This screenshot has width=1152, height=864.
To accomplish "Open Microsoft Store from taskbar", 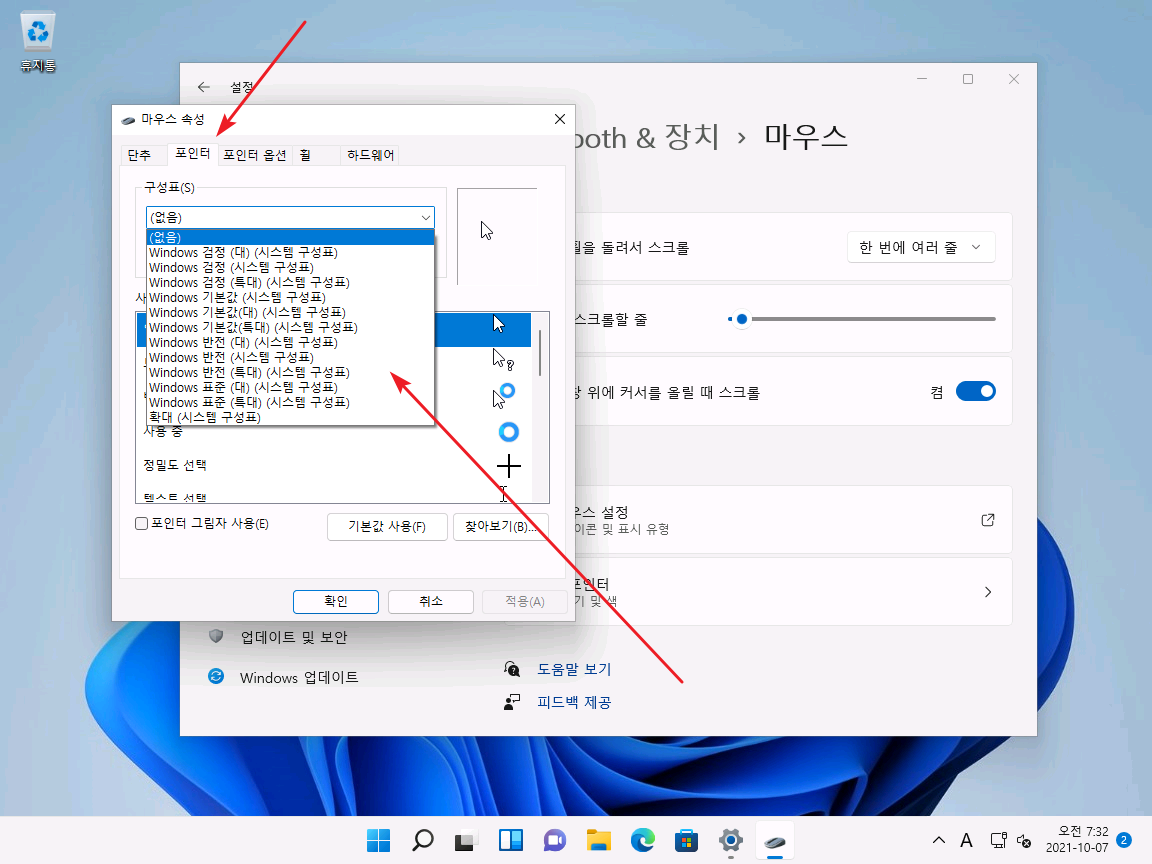I will [x=686, y=840].
